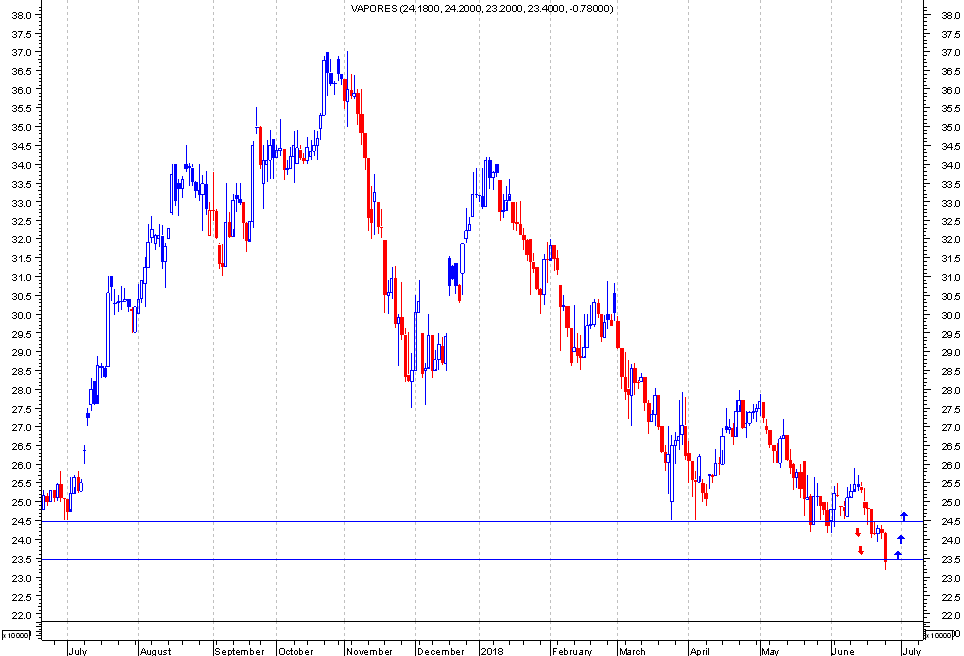
Task: Click the 33.5 price label on right axis
Action: point(950,184)
